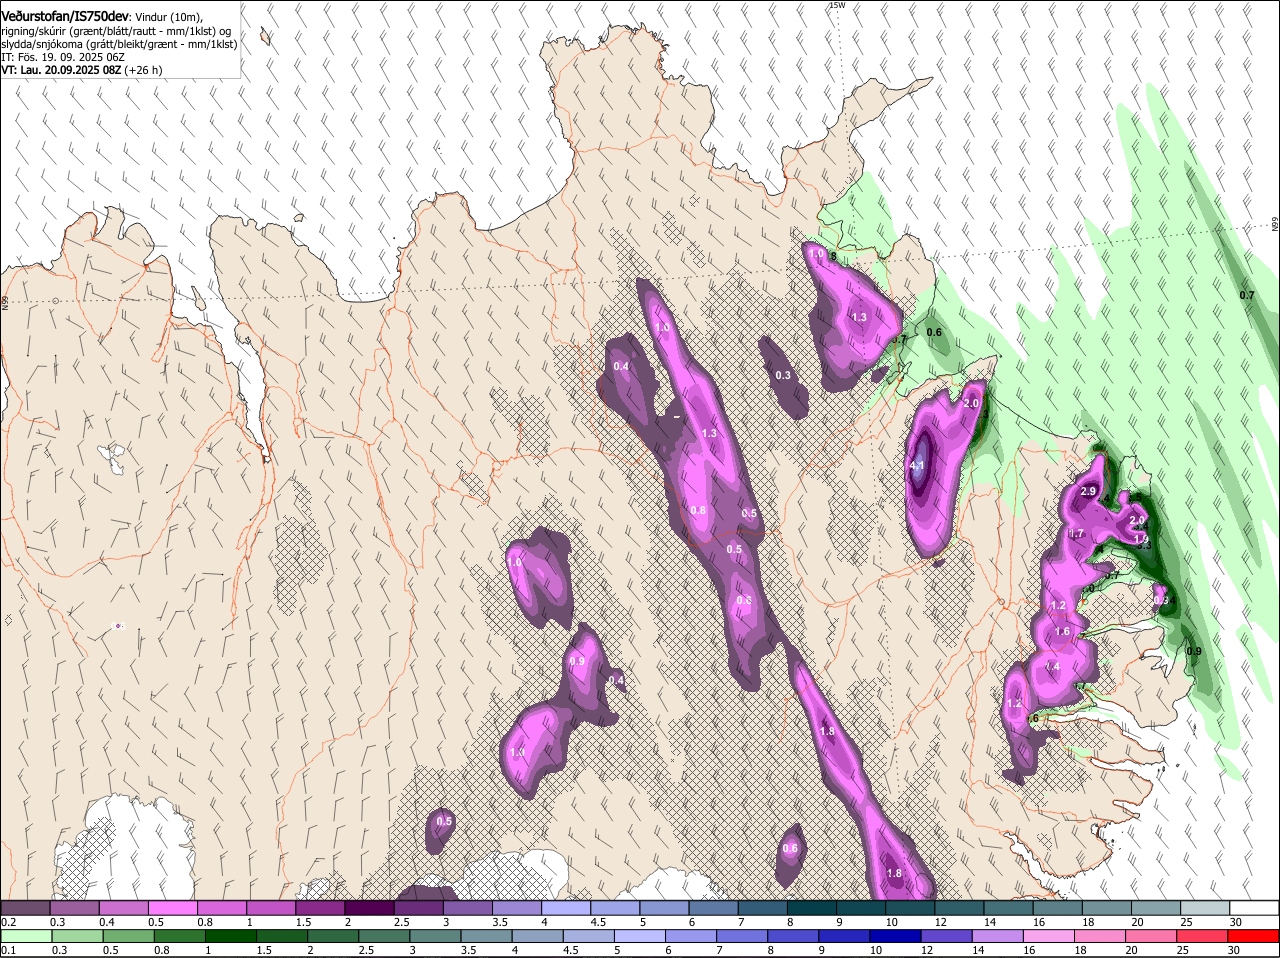Pick the upper legend swatch between 20 and 25

pyautogui.click(x=1157, y=907)
